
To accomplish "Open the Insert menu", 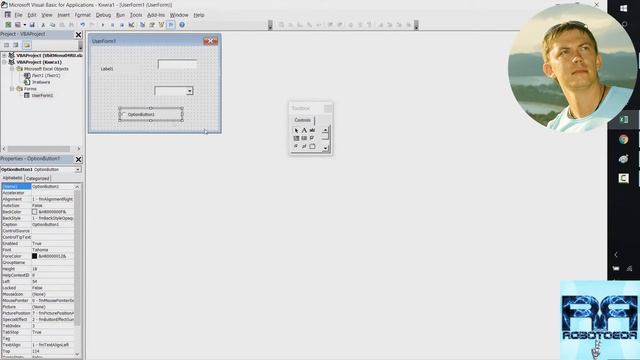I will (x=63, y=15).
